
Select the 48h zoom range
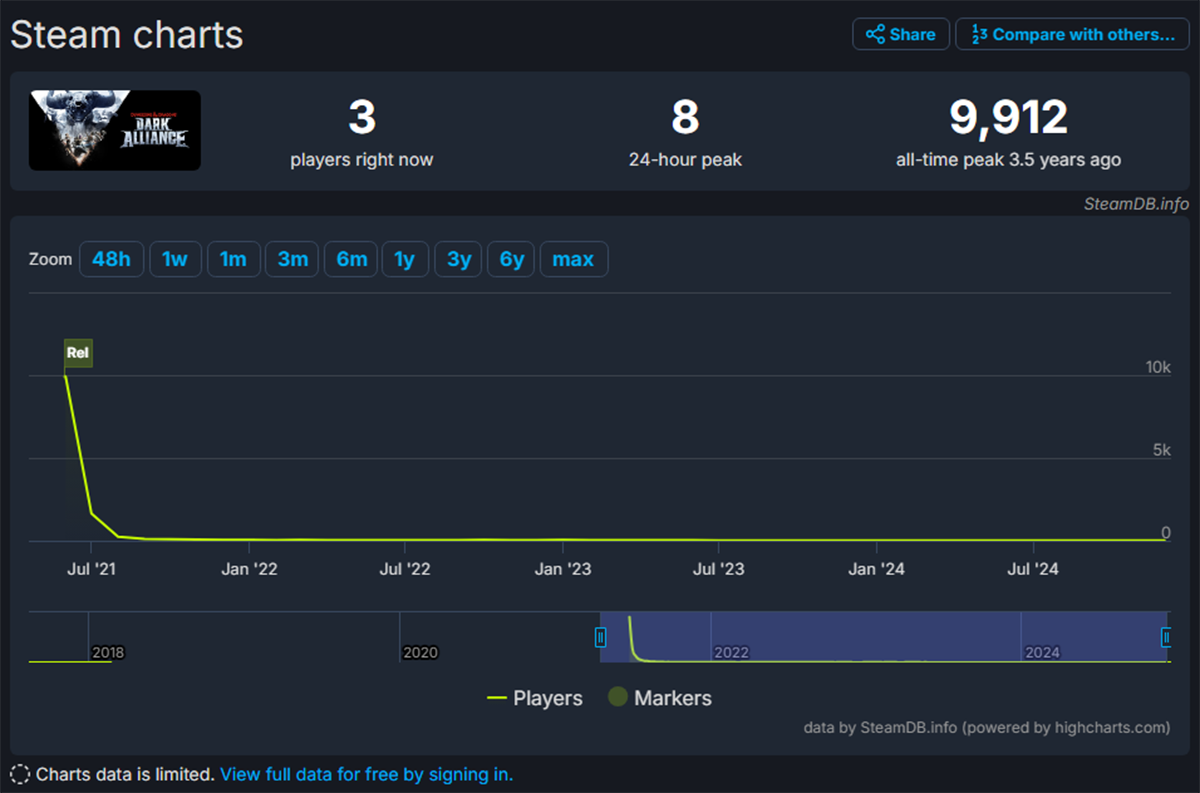tap(111, 259)
